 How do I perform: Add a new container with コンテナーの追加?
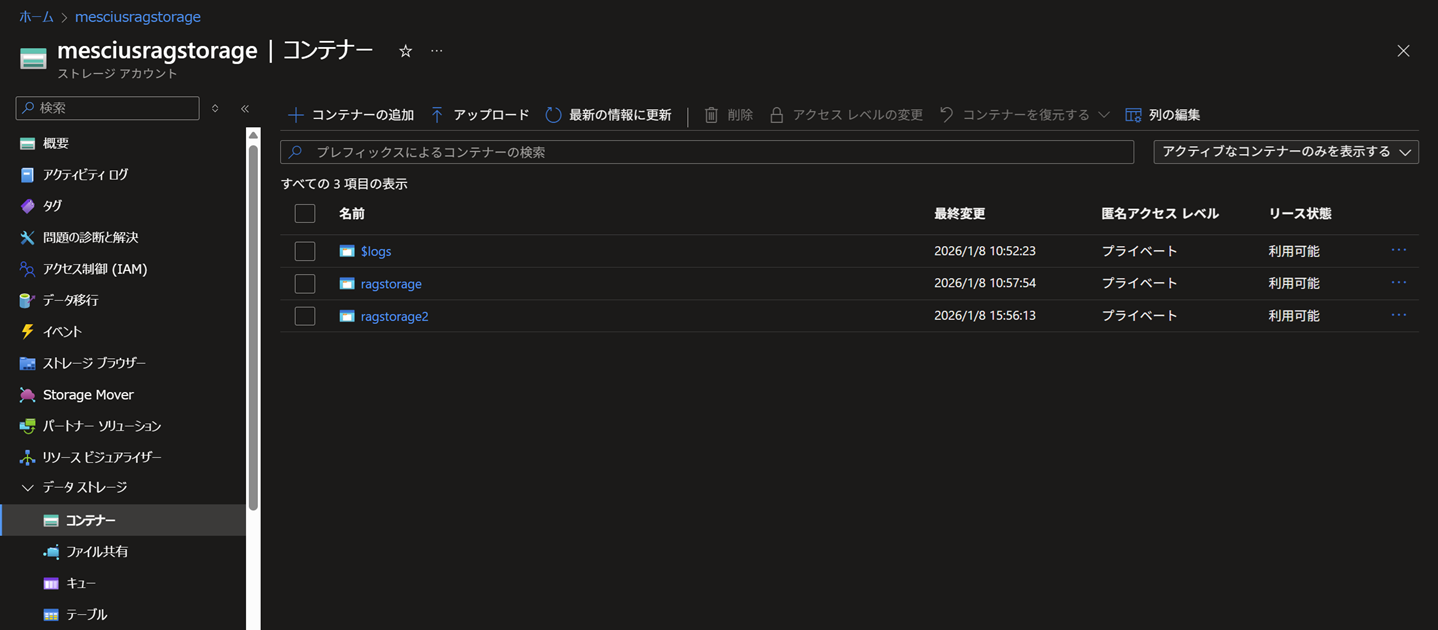[351, 114]
